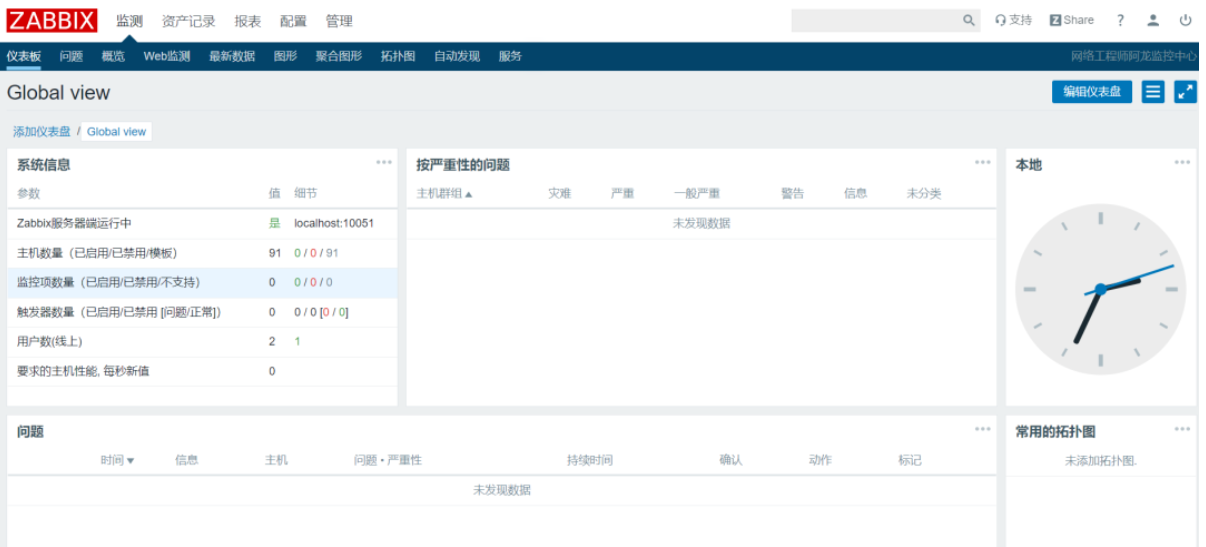Screen dimensions: 1206x547
Task: Open the 报表 top menu
Action: 248,21
